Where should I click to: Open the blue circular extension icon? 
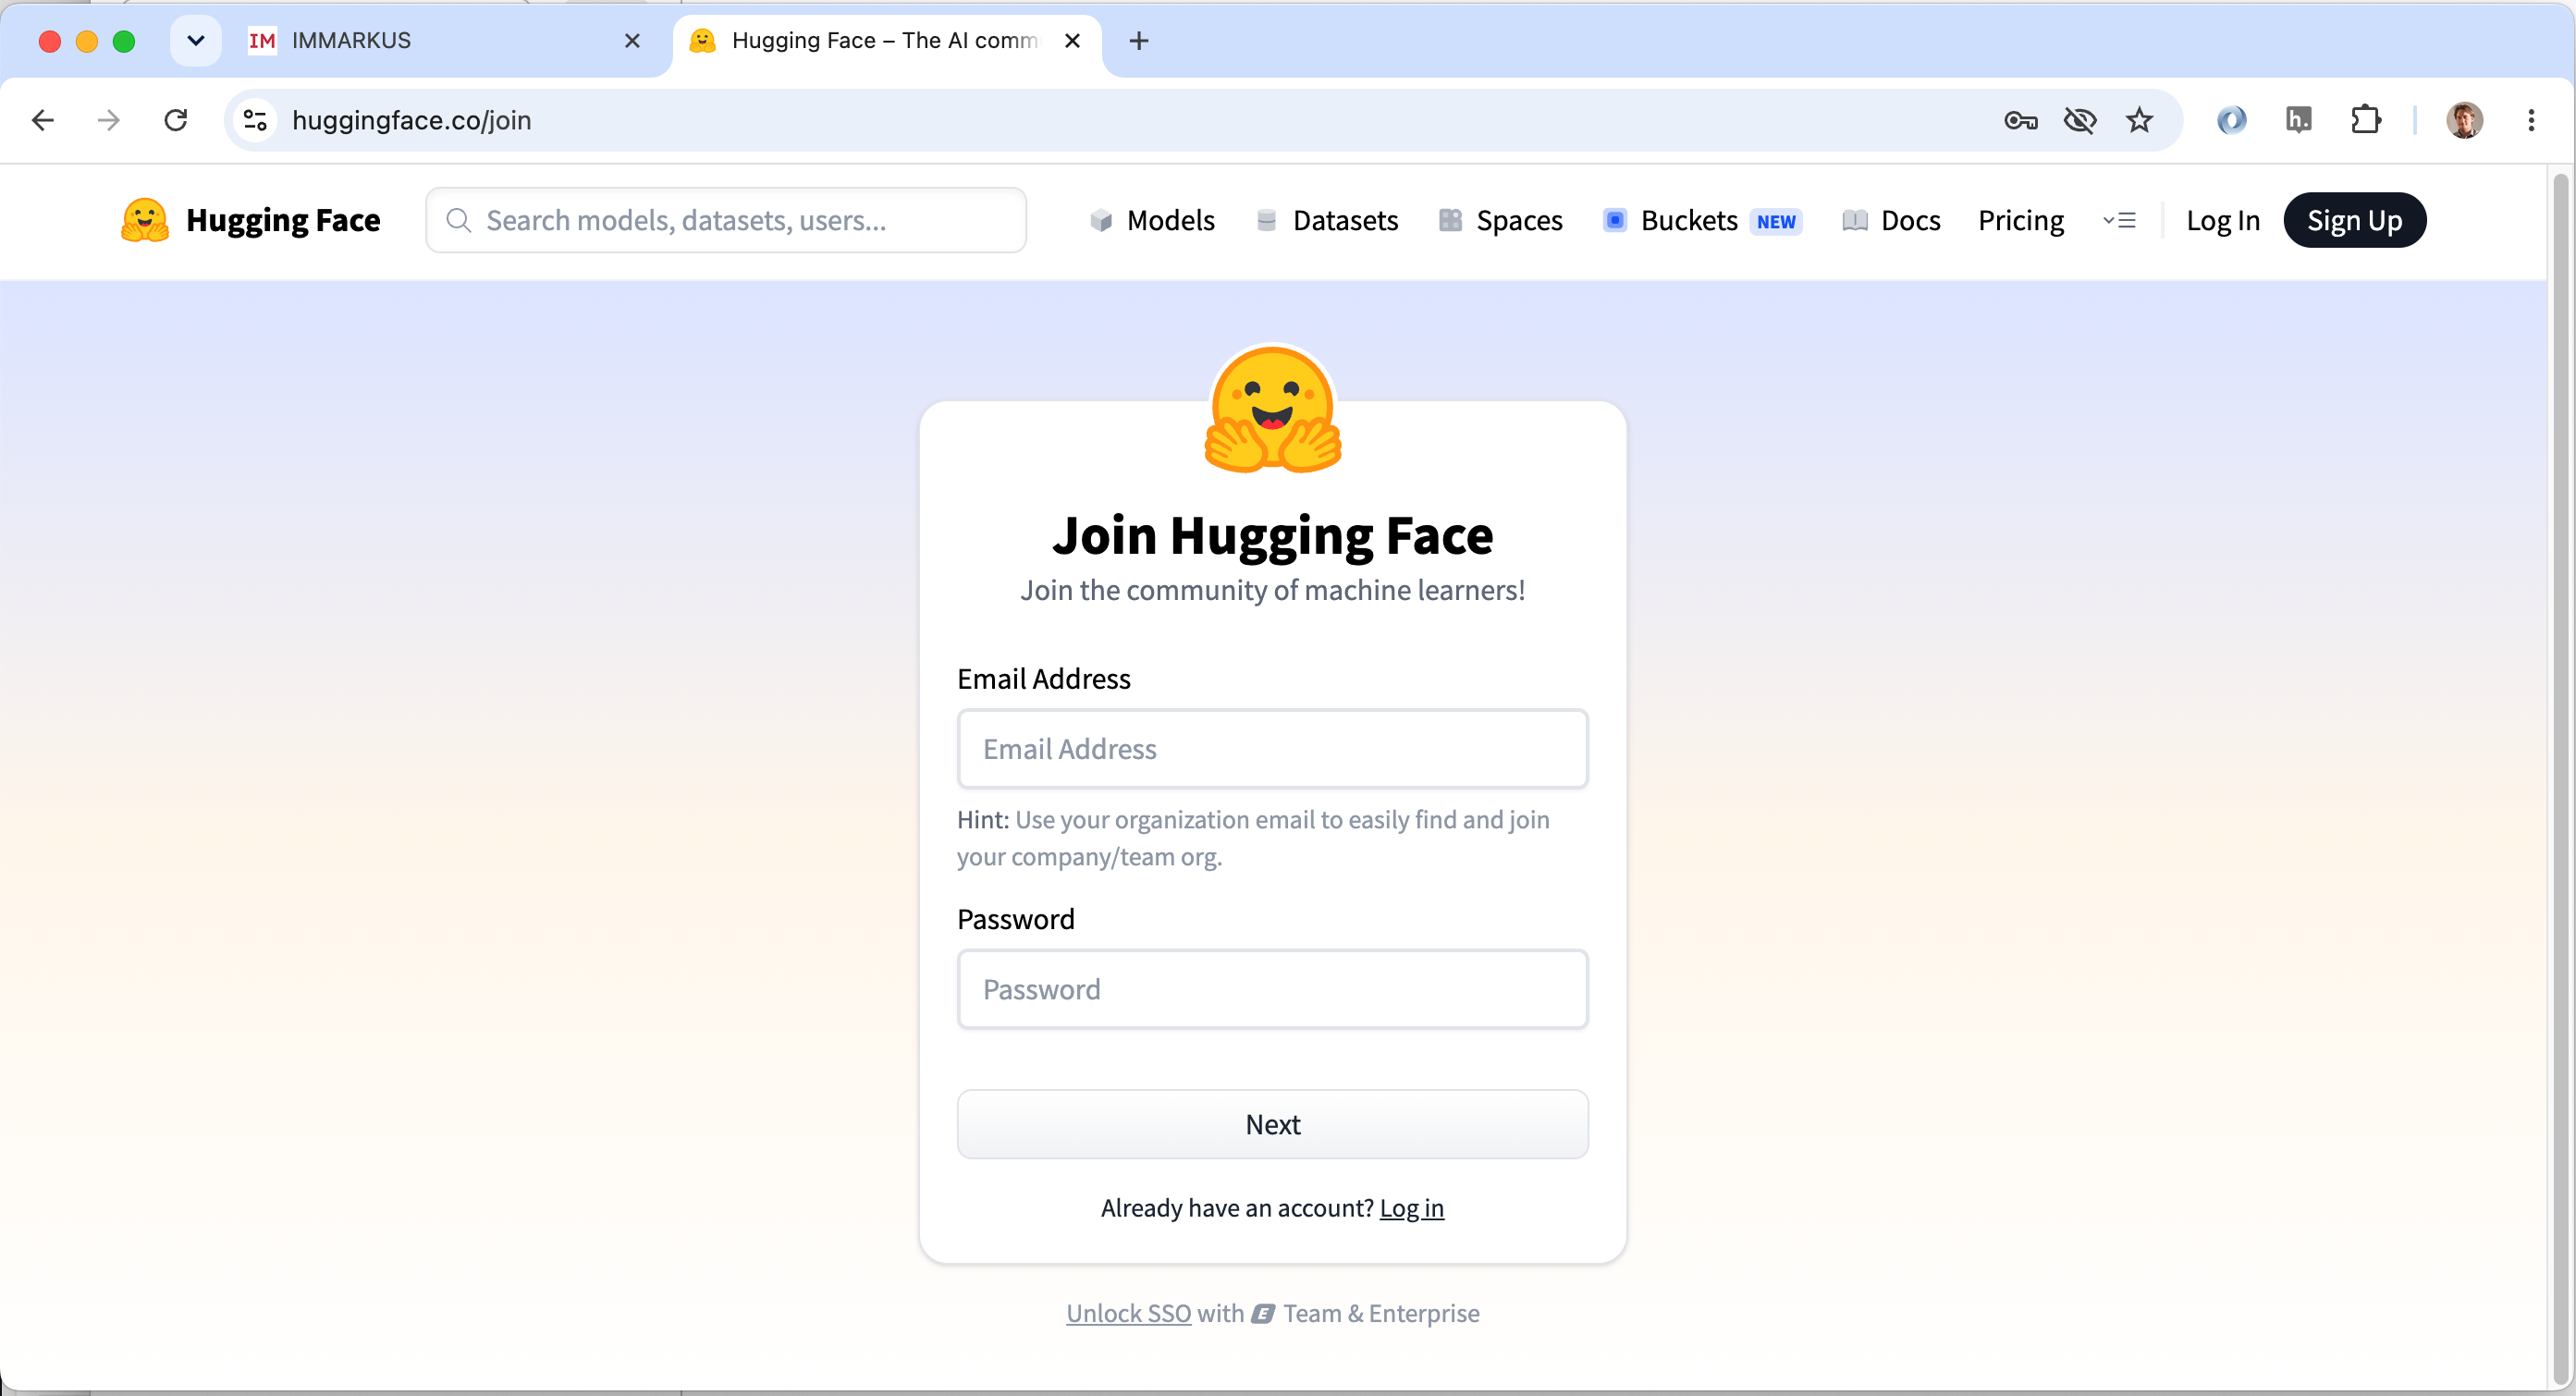point(2231,121)
